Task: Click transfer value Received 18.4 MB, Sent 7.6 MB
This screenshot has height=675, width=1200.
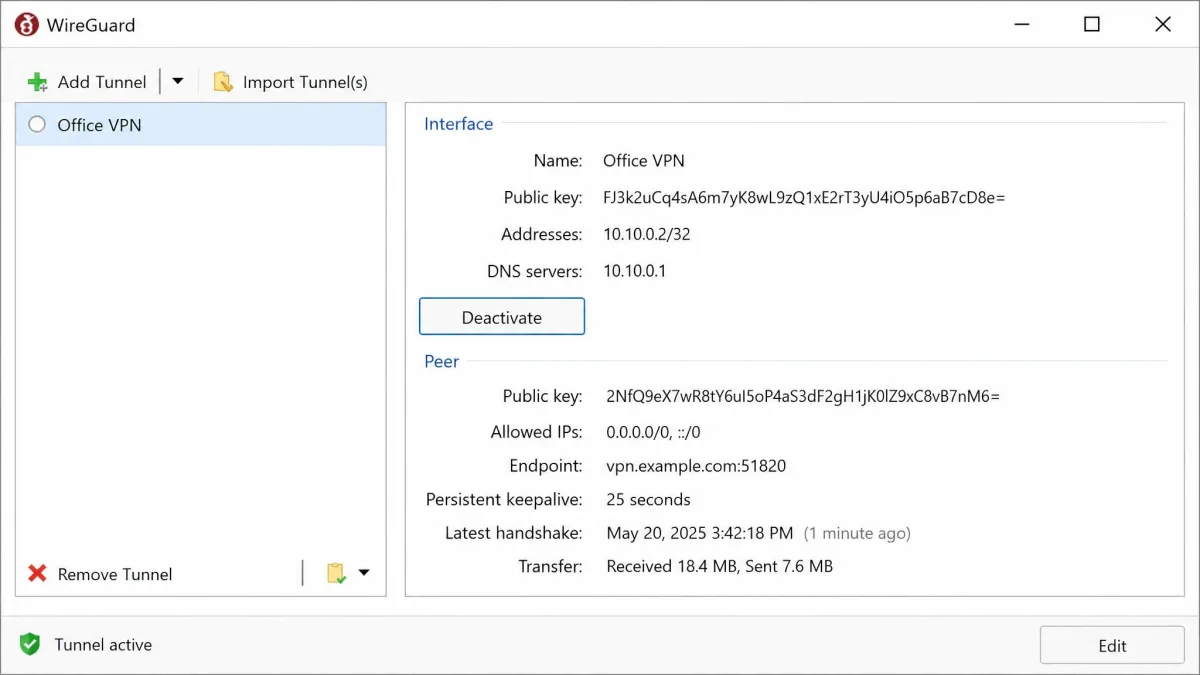Action: coord(720,566)
